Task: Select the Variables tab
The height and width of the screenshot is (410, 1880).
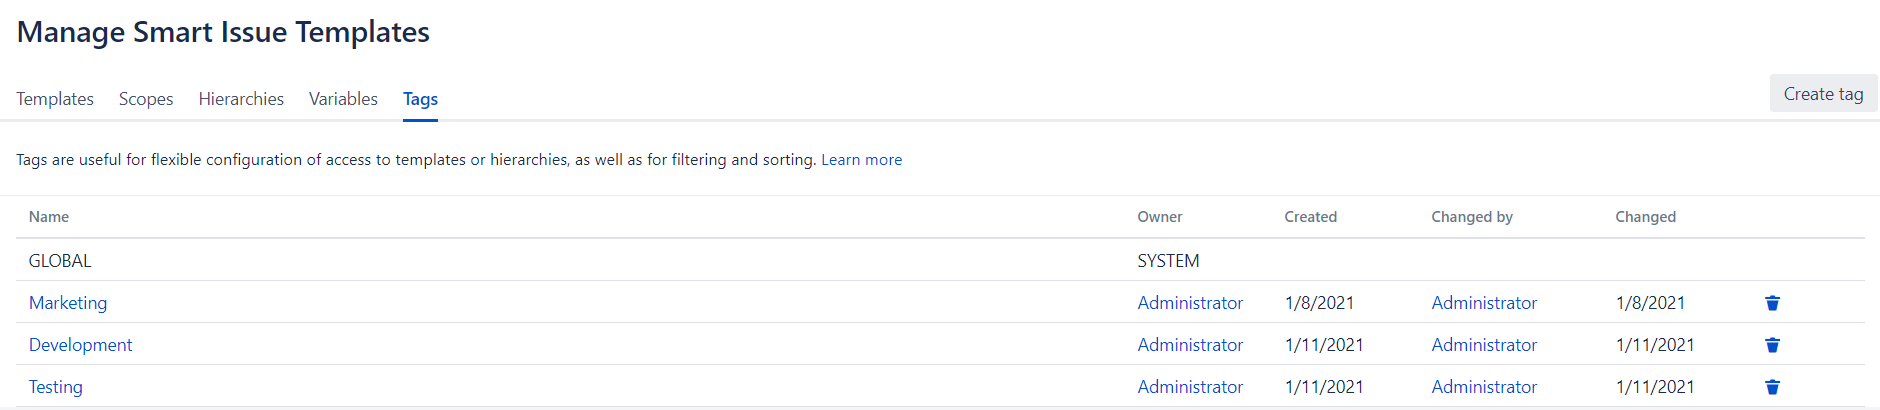Action: [343, 99]
